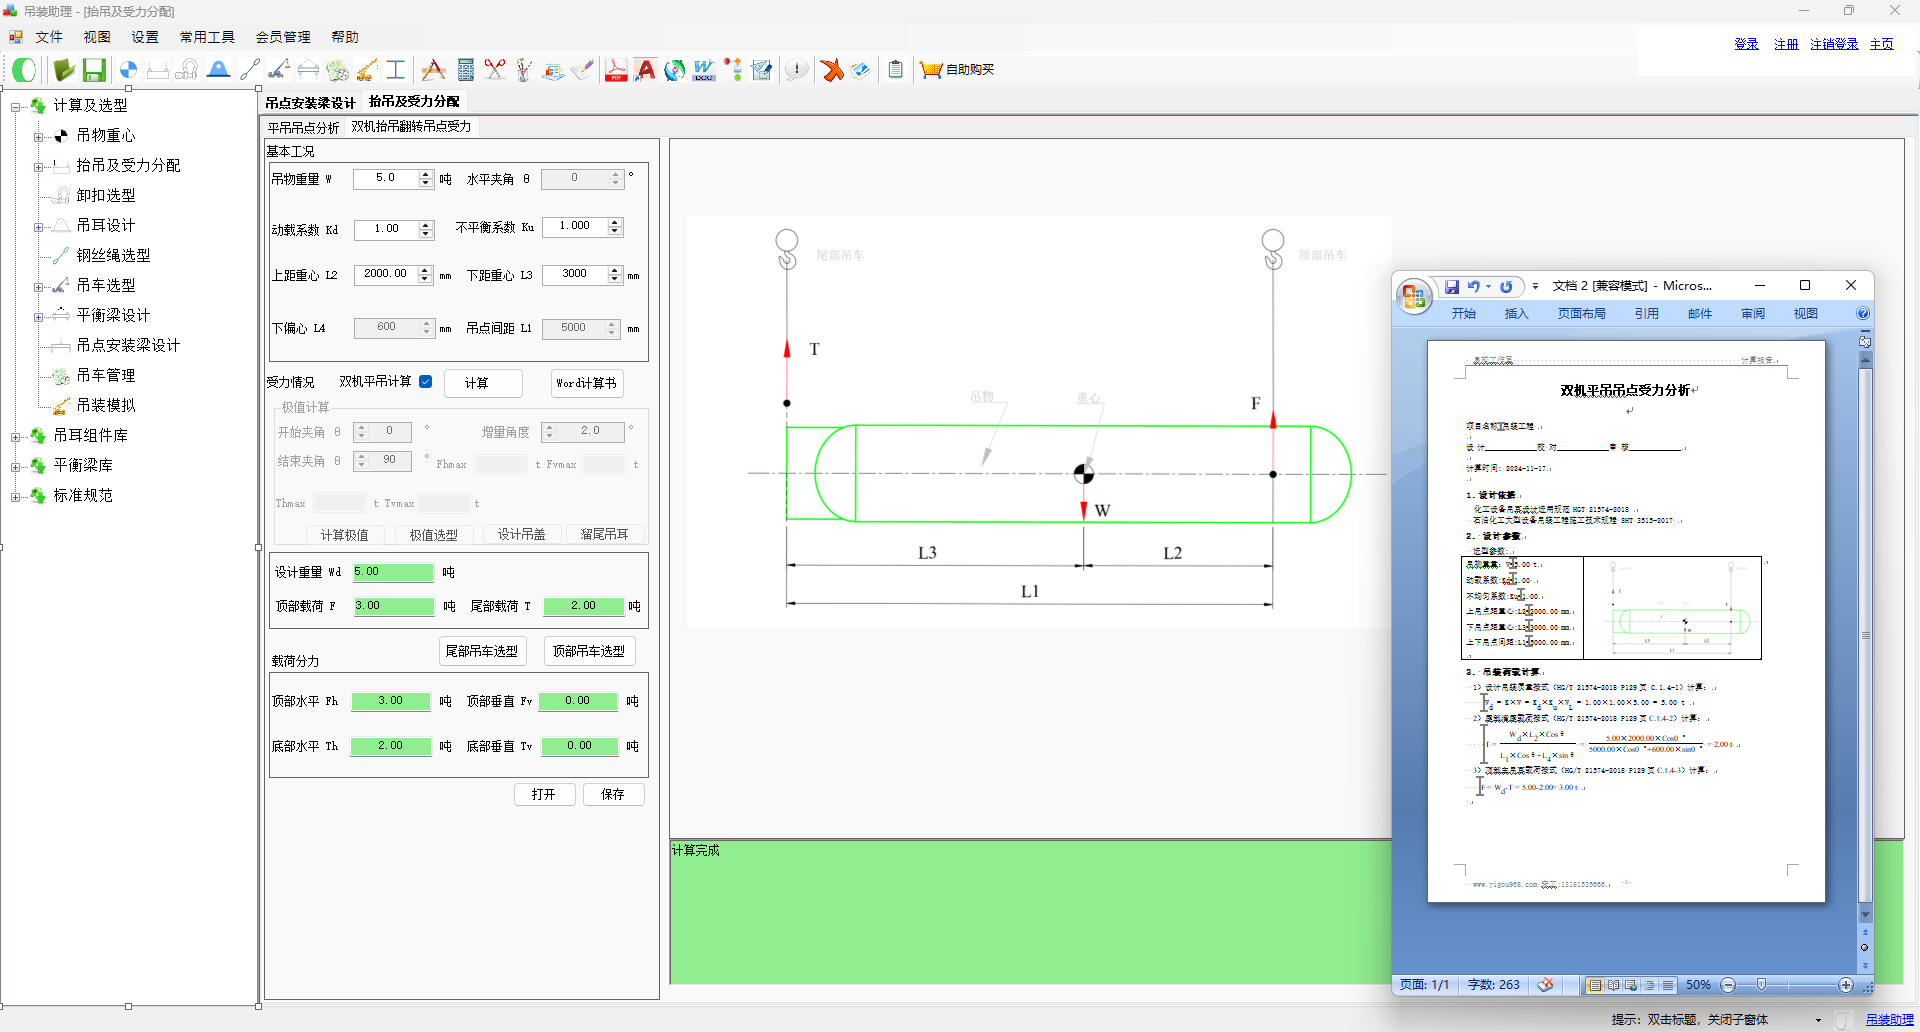Click the I-beam section toolbar icon
Viewport: 1920px width, 1032px height.
point(396,69)
